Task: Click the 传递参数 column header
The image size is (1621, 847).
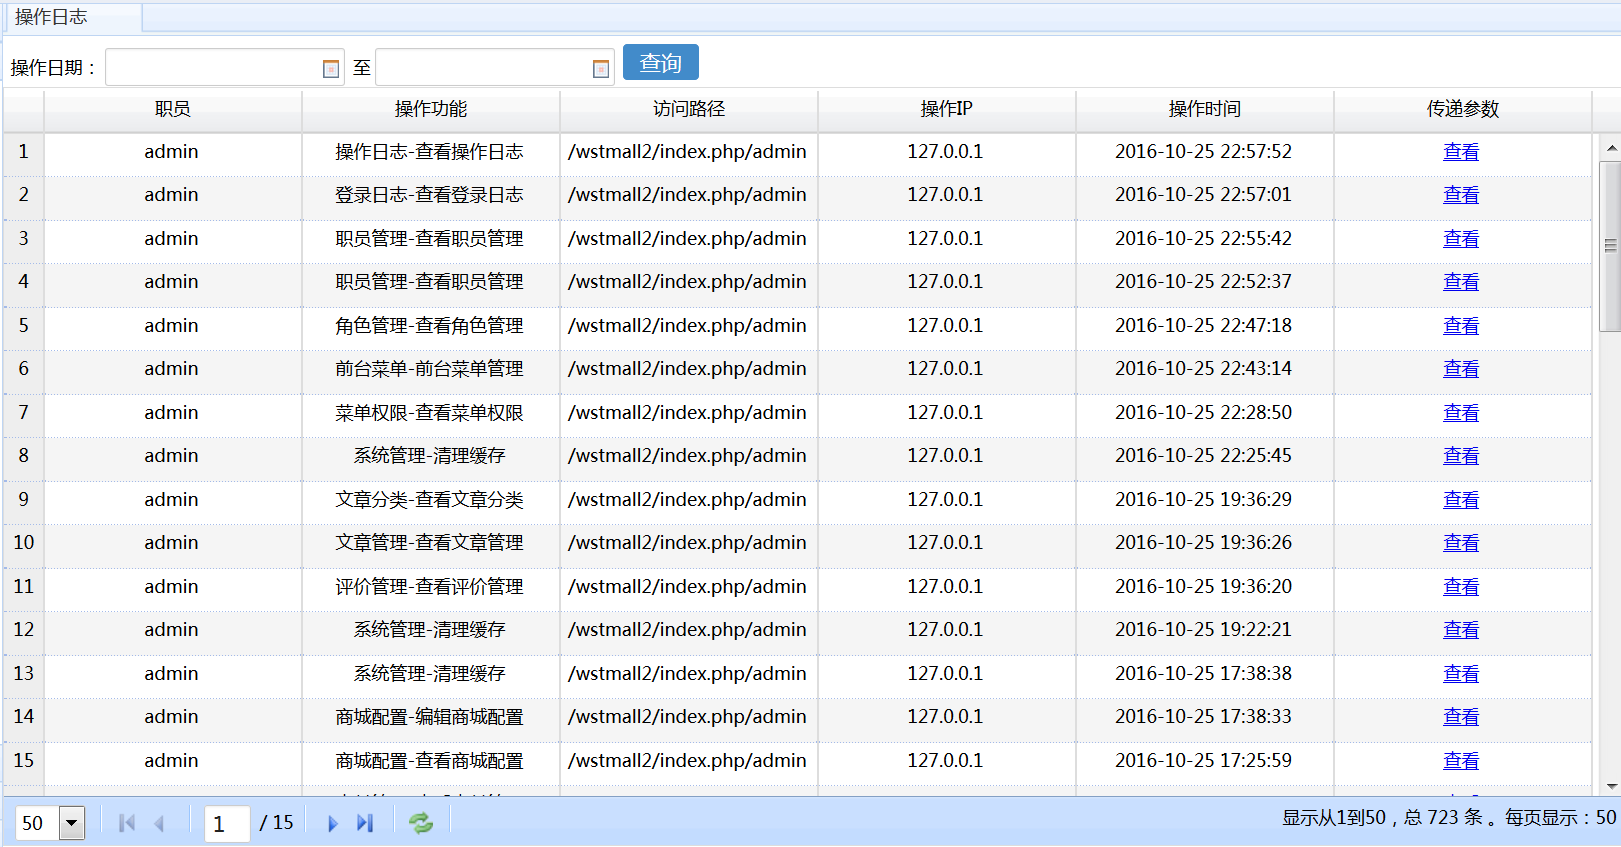Action: coord(1463,110)
